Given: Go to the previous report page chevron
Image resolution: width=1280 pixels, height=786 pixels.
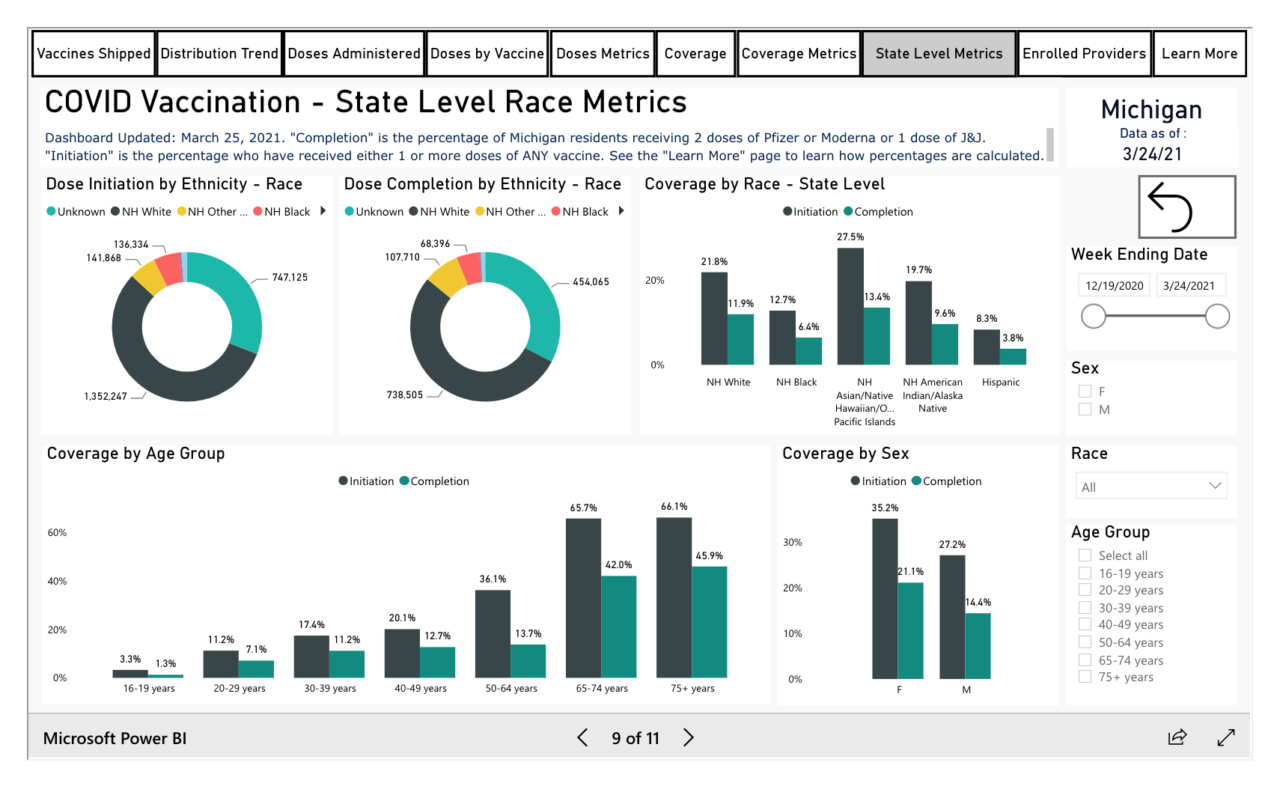Looking at the screenshot, I should [x=582, y=737].
